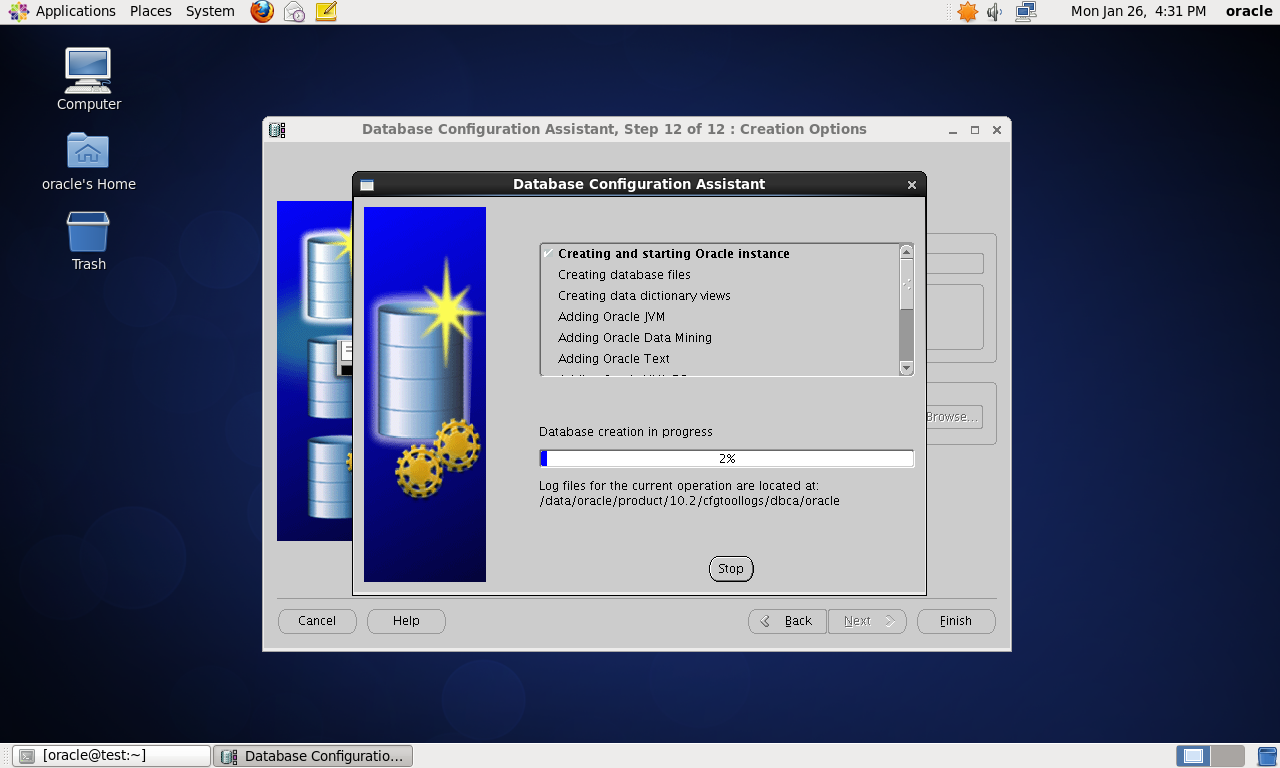
Task: Select 'Creating data dictionary views' row
Action: [720, 296]
